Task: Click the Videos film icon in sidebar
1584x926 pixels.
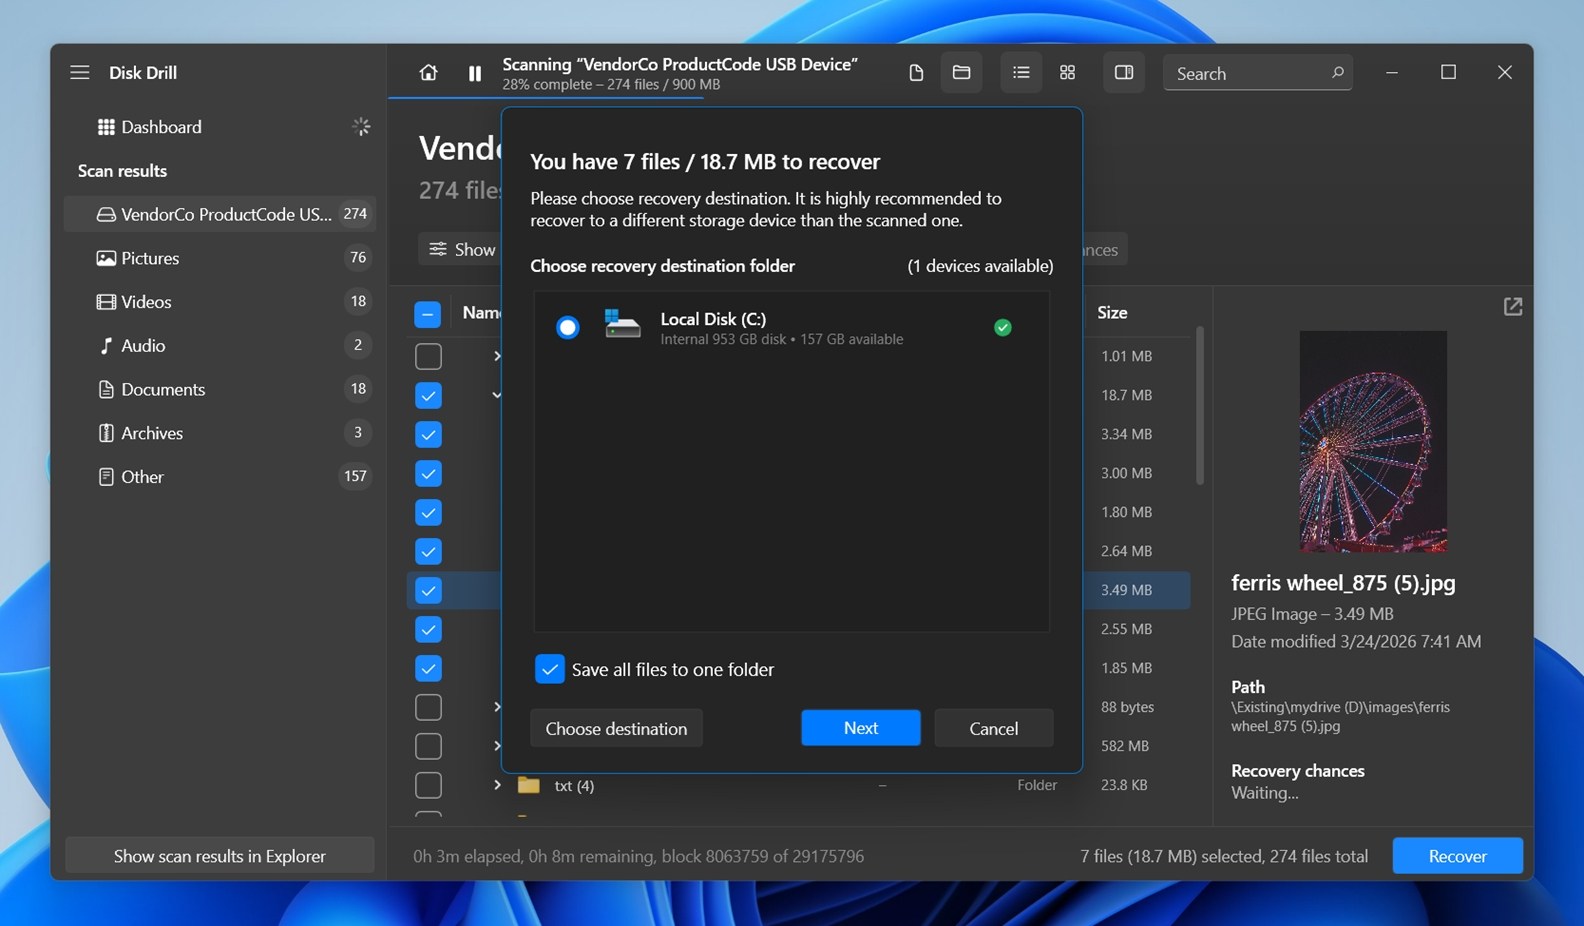Action: 106,302
